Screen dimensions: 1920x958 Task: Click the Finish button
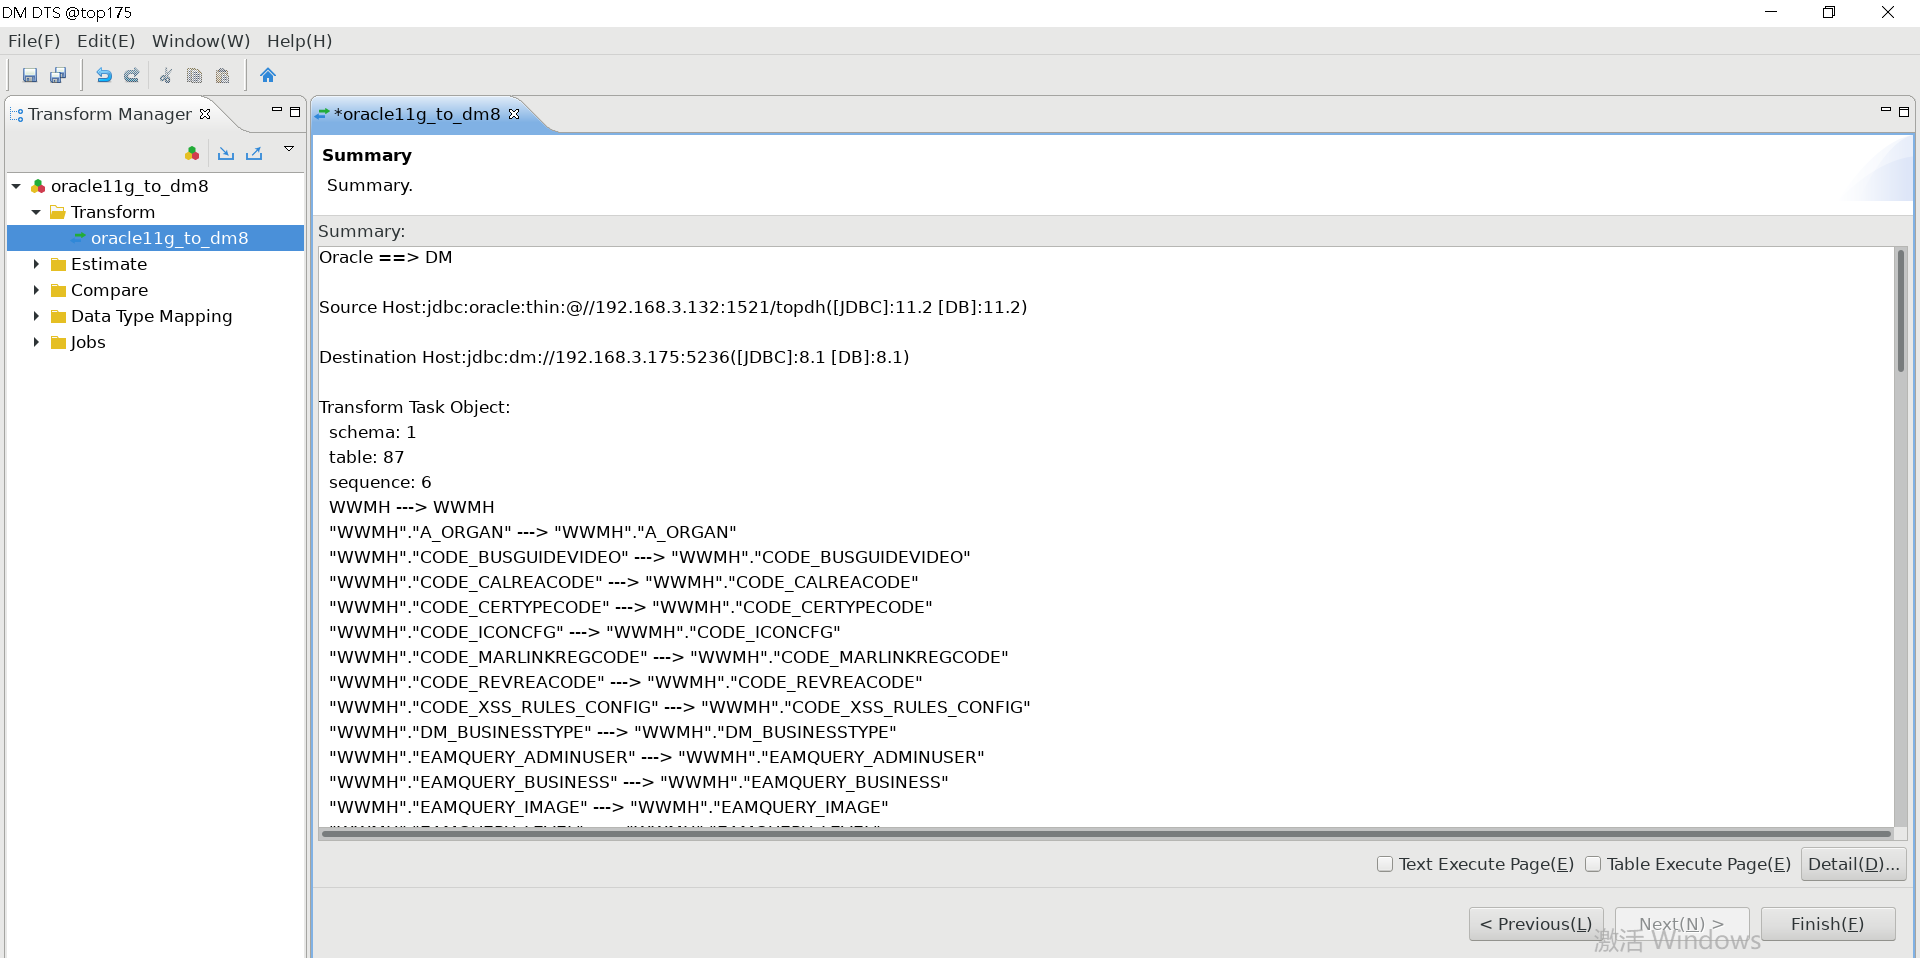(1827, 924)
